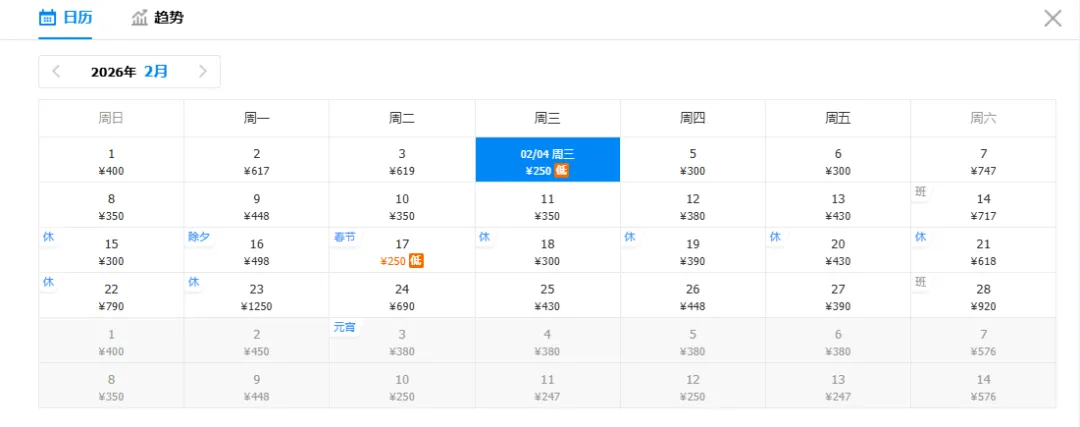Select February 3 priced ¥619
1080x427 pixels.
[x=402, y=160]
